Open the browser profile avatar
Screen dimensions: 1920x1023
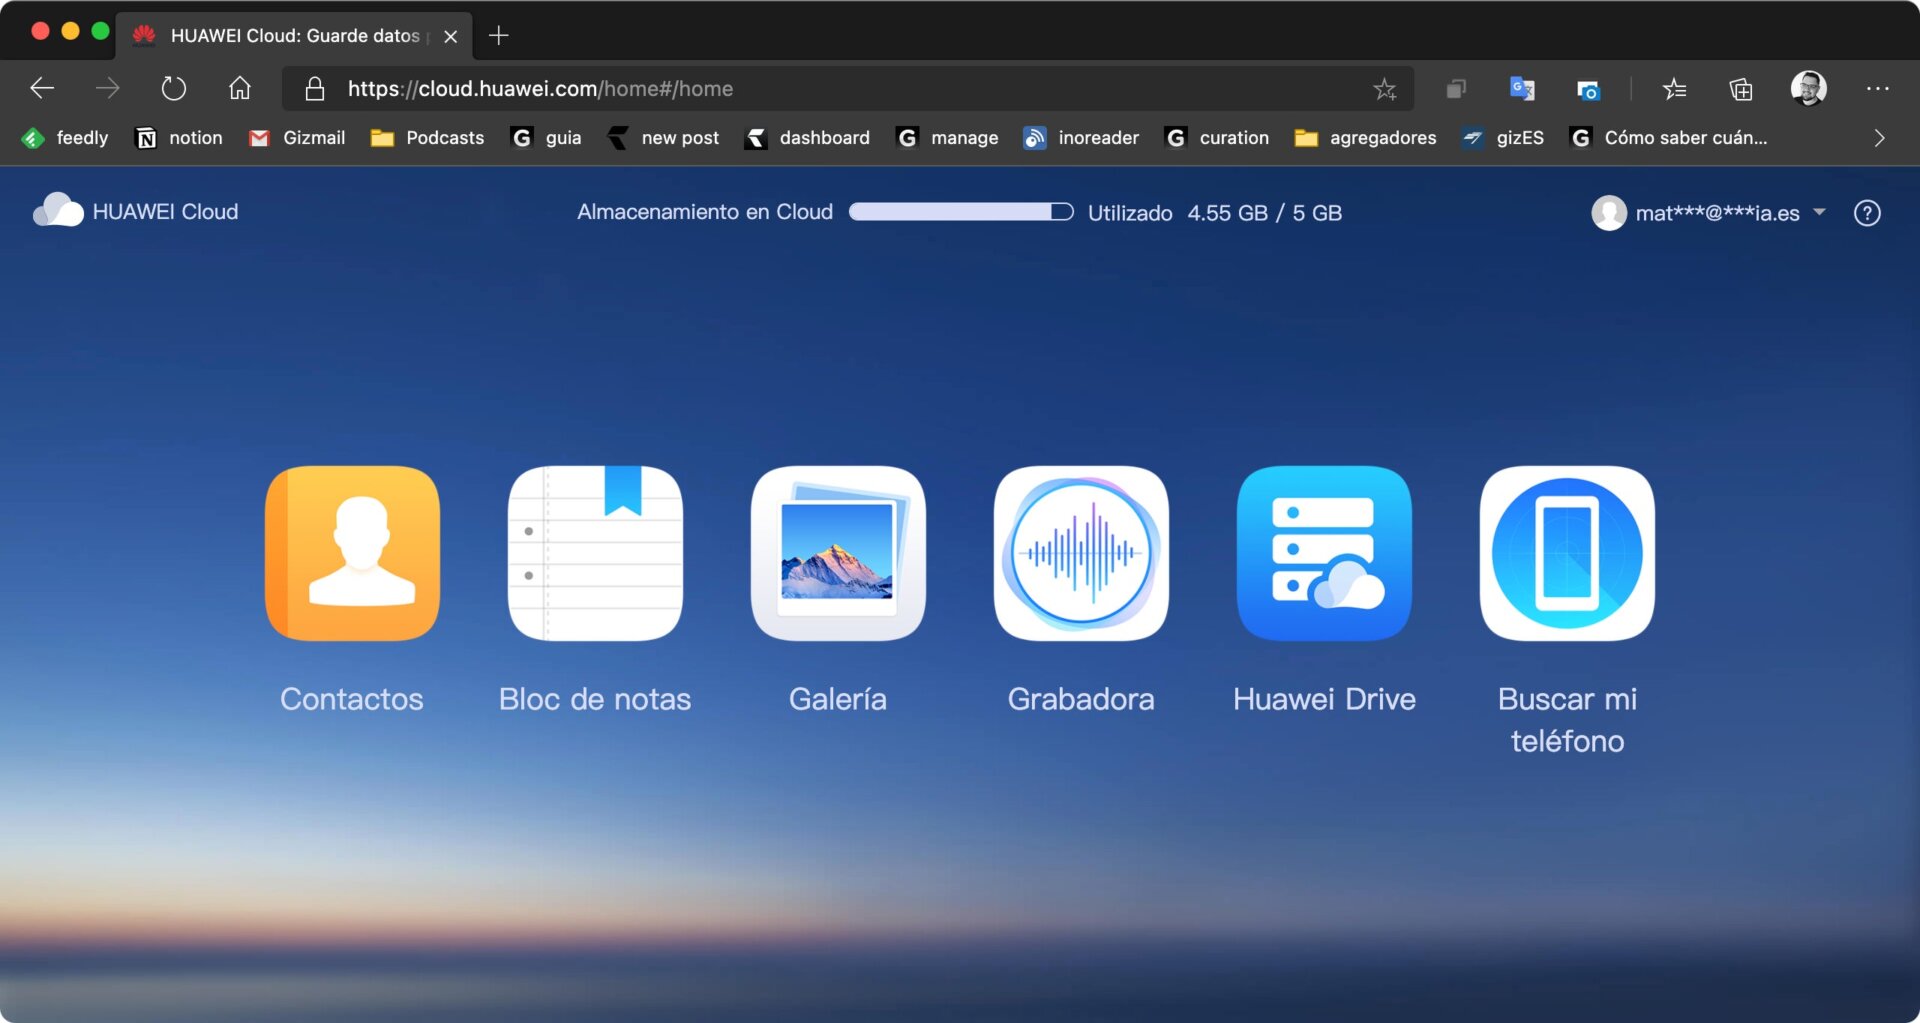coord(1808,89)
